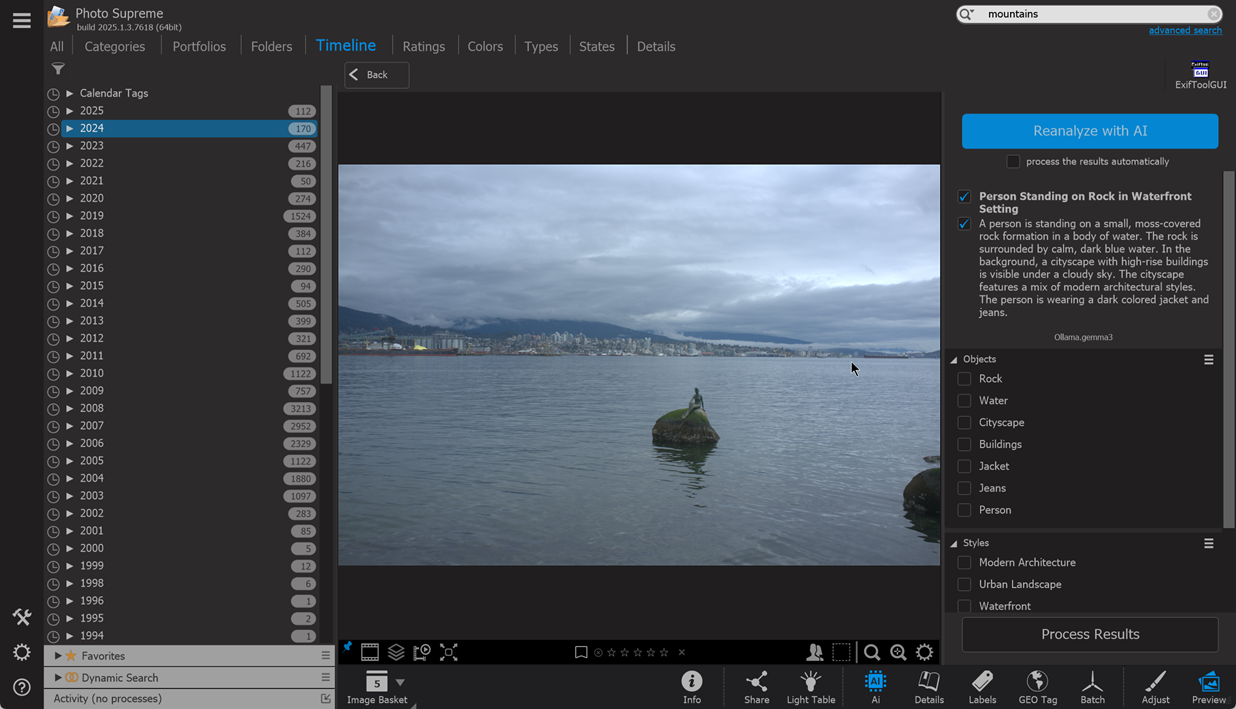This screenshot has width=1236, height=709.
Task: Click the filter funnel icon
Action: pyautogui.click(x=58, y=69)
